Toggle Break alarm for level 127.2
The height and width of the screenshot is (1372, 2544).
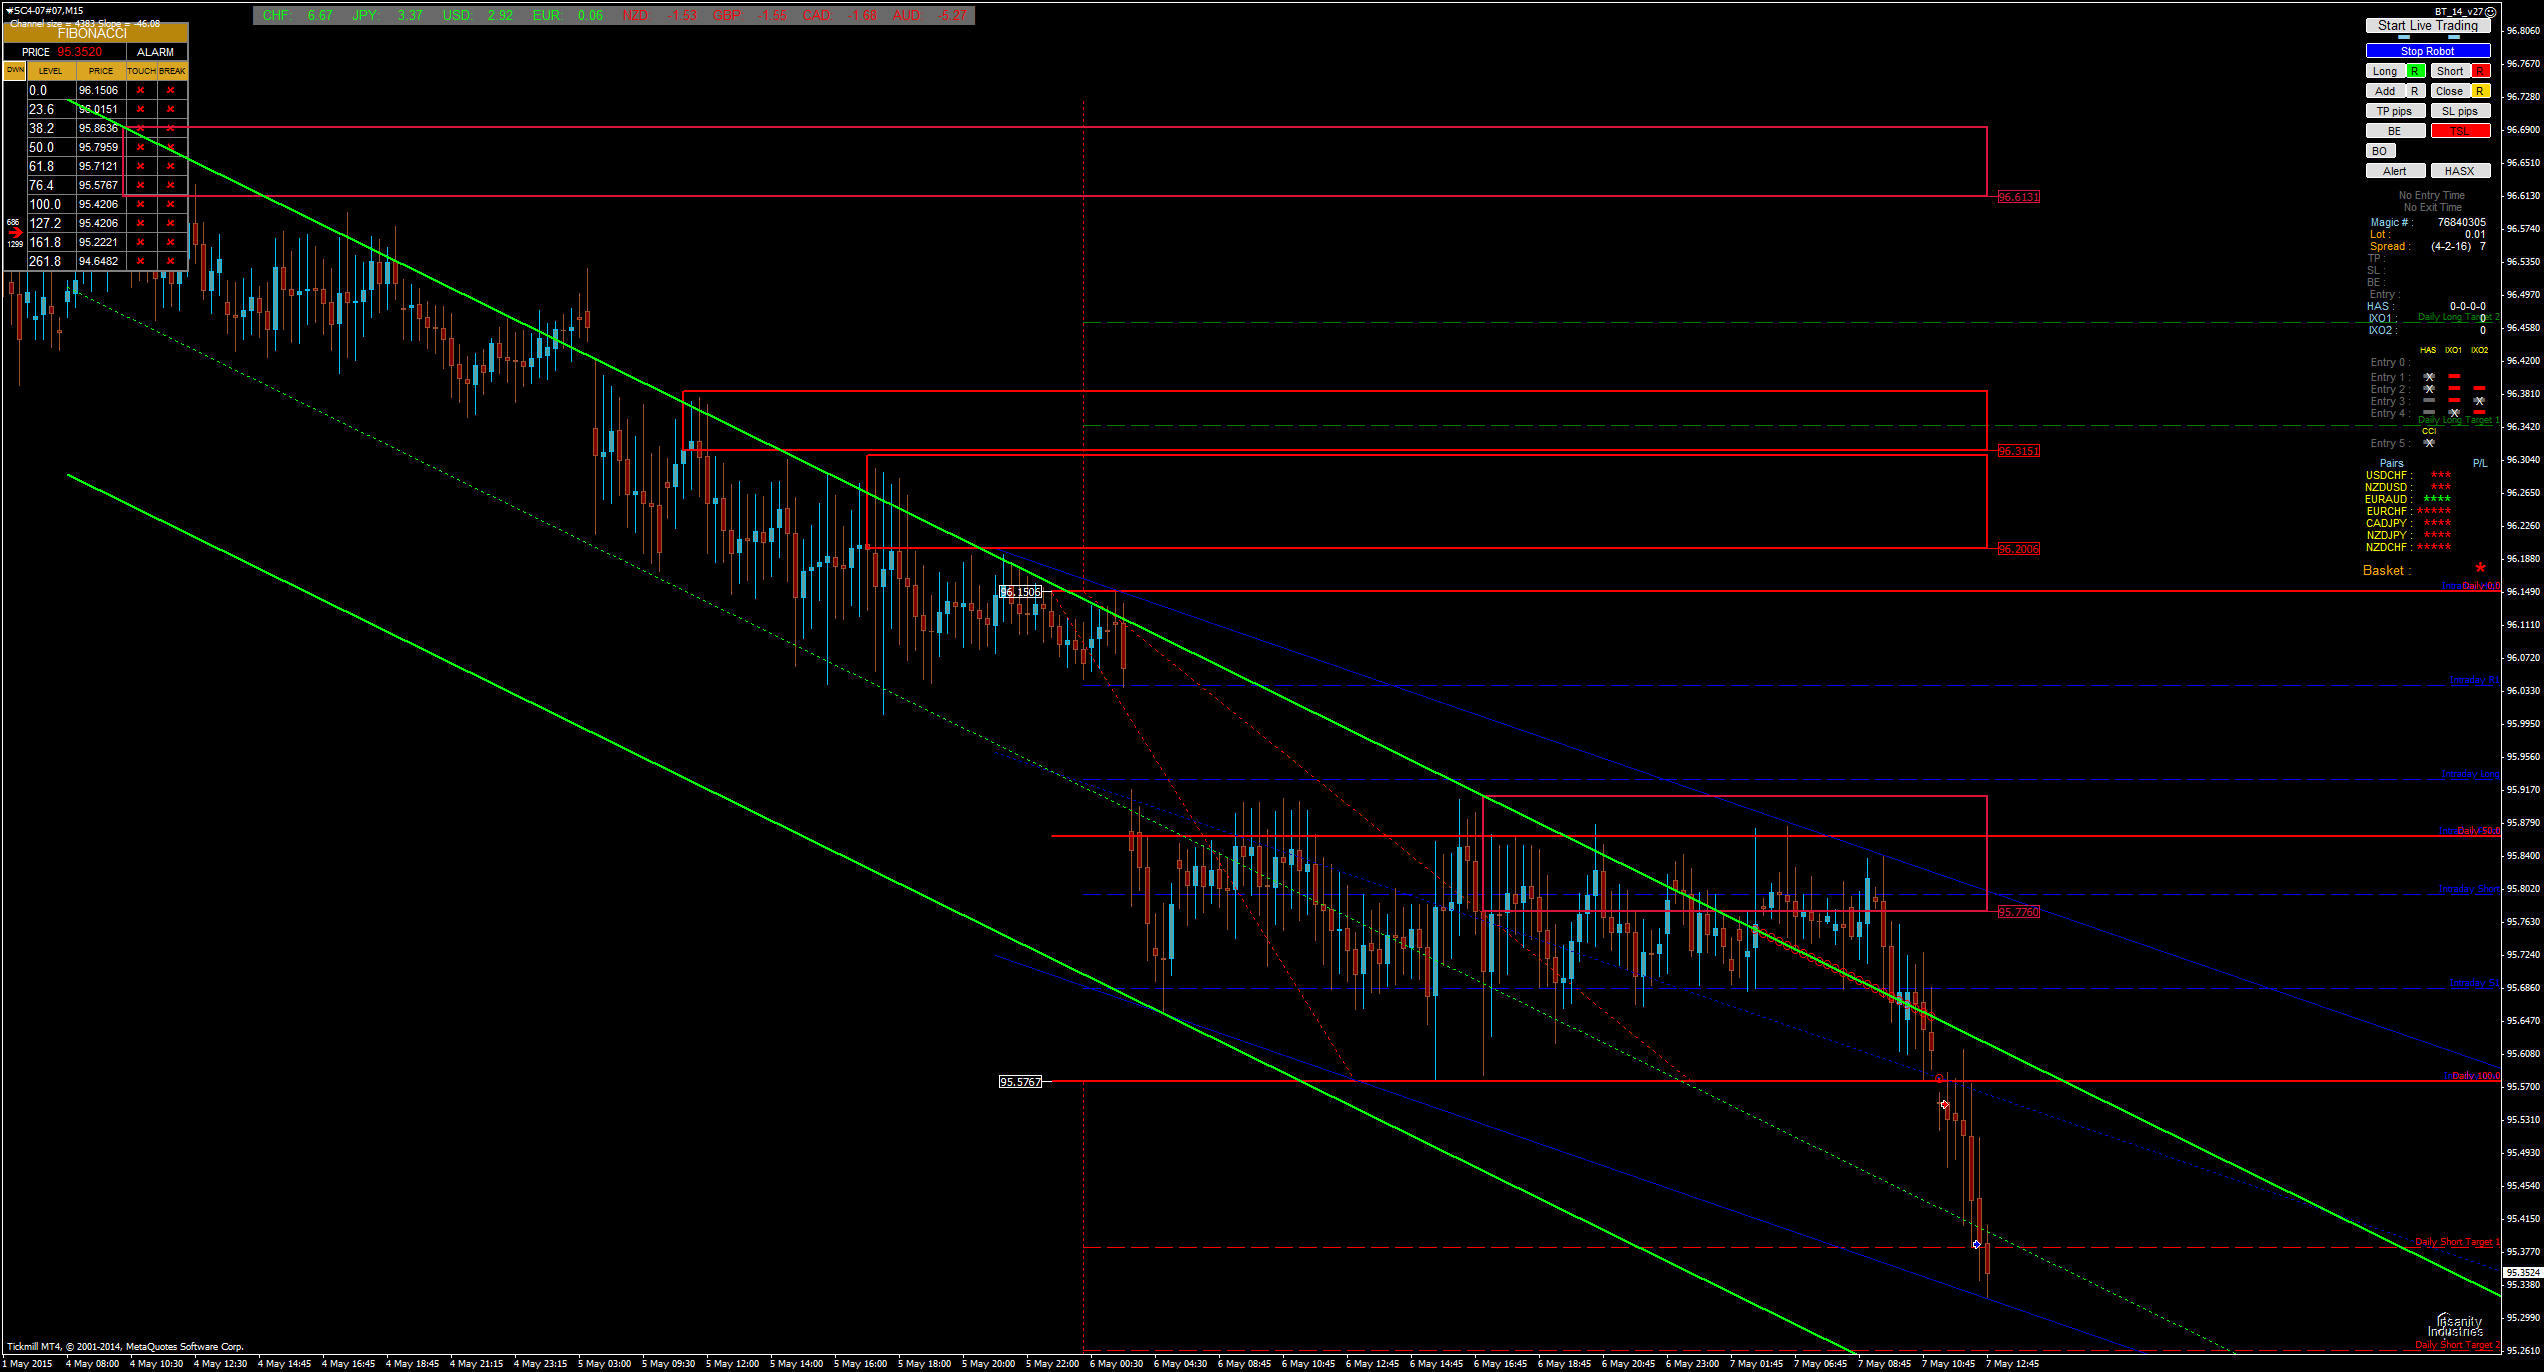[171, 223]
